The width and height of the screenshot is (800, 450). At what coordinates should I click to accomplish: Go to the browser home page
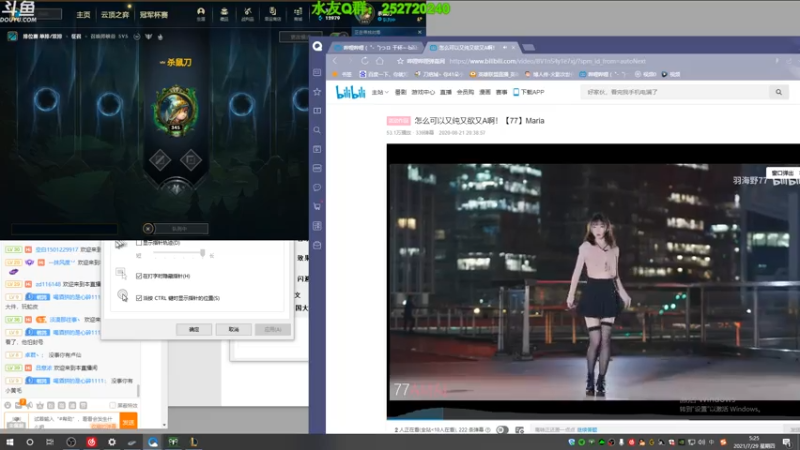click(380, 61)
